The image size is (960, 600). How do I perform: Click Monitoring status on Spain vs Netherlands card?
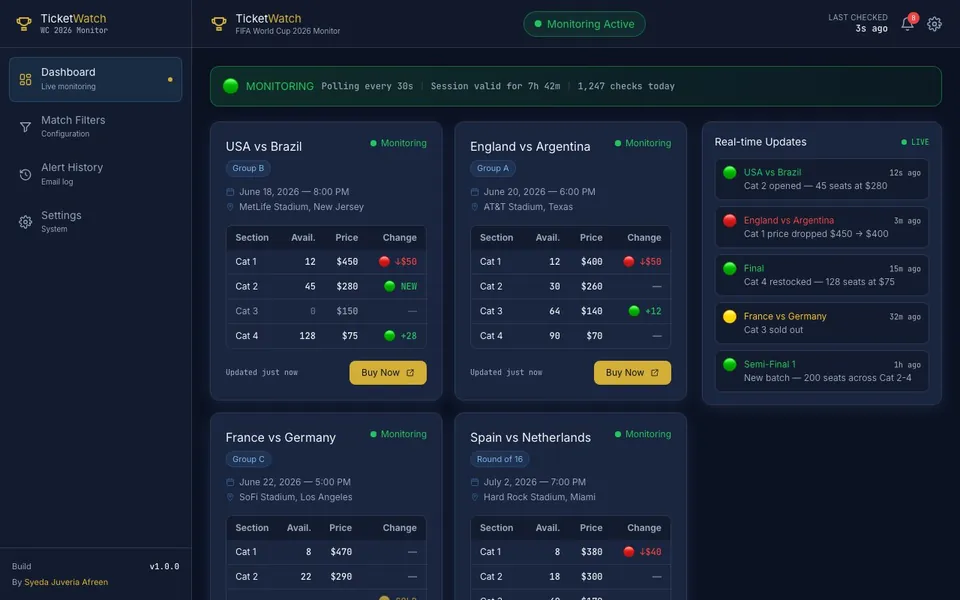click(x=643, y=434)
